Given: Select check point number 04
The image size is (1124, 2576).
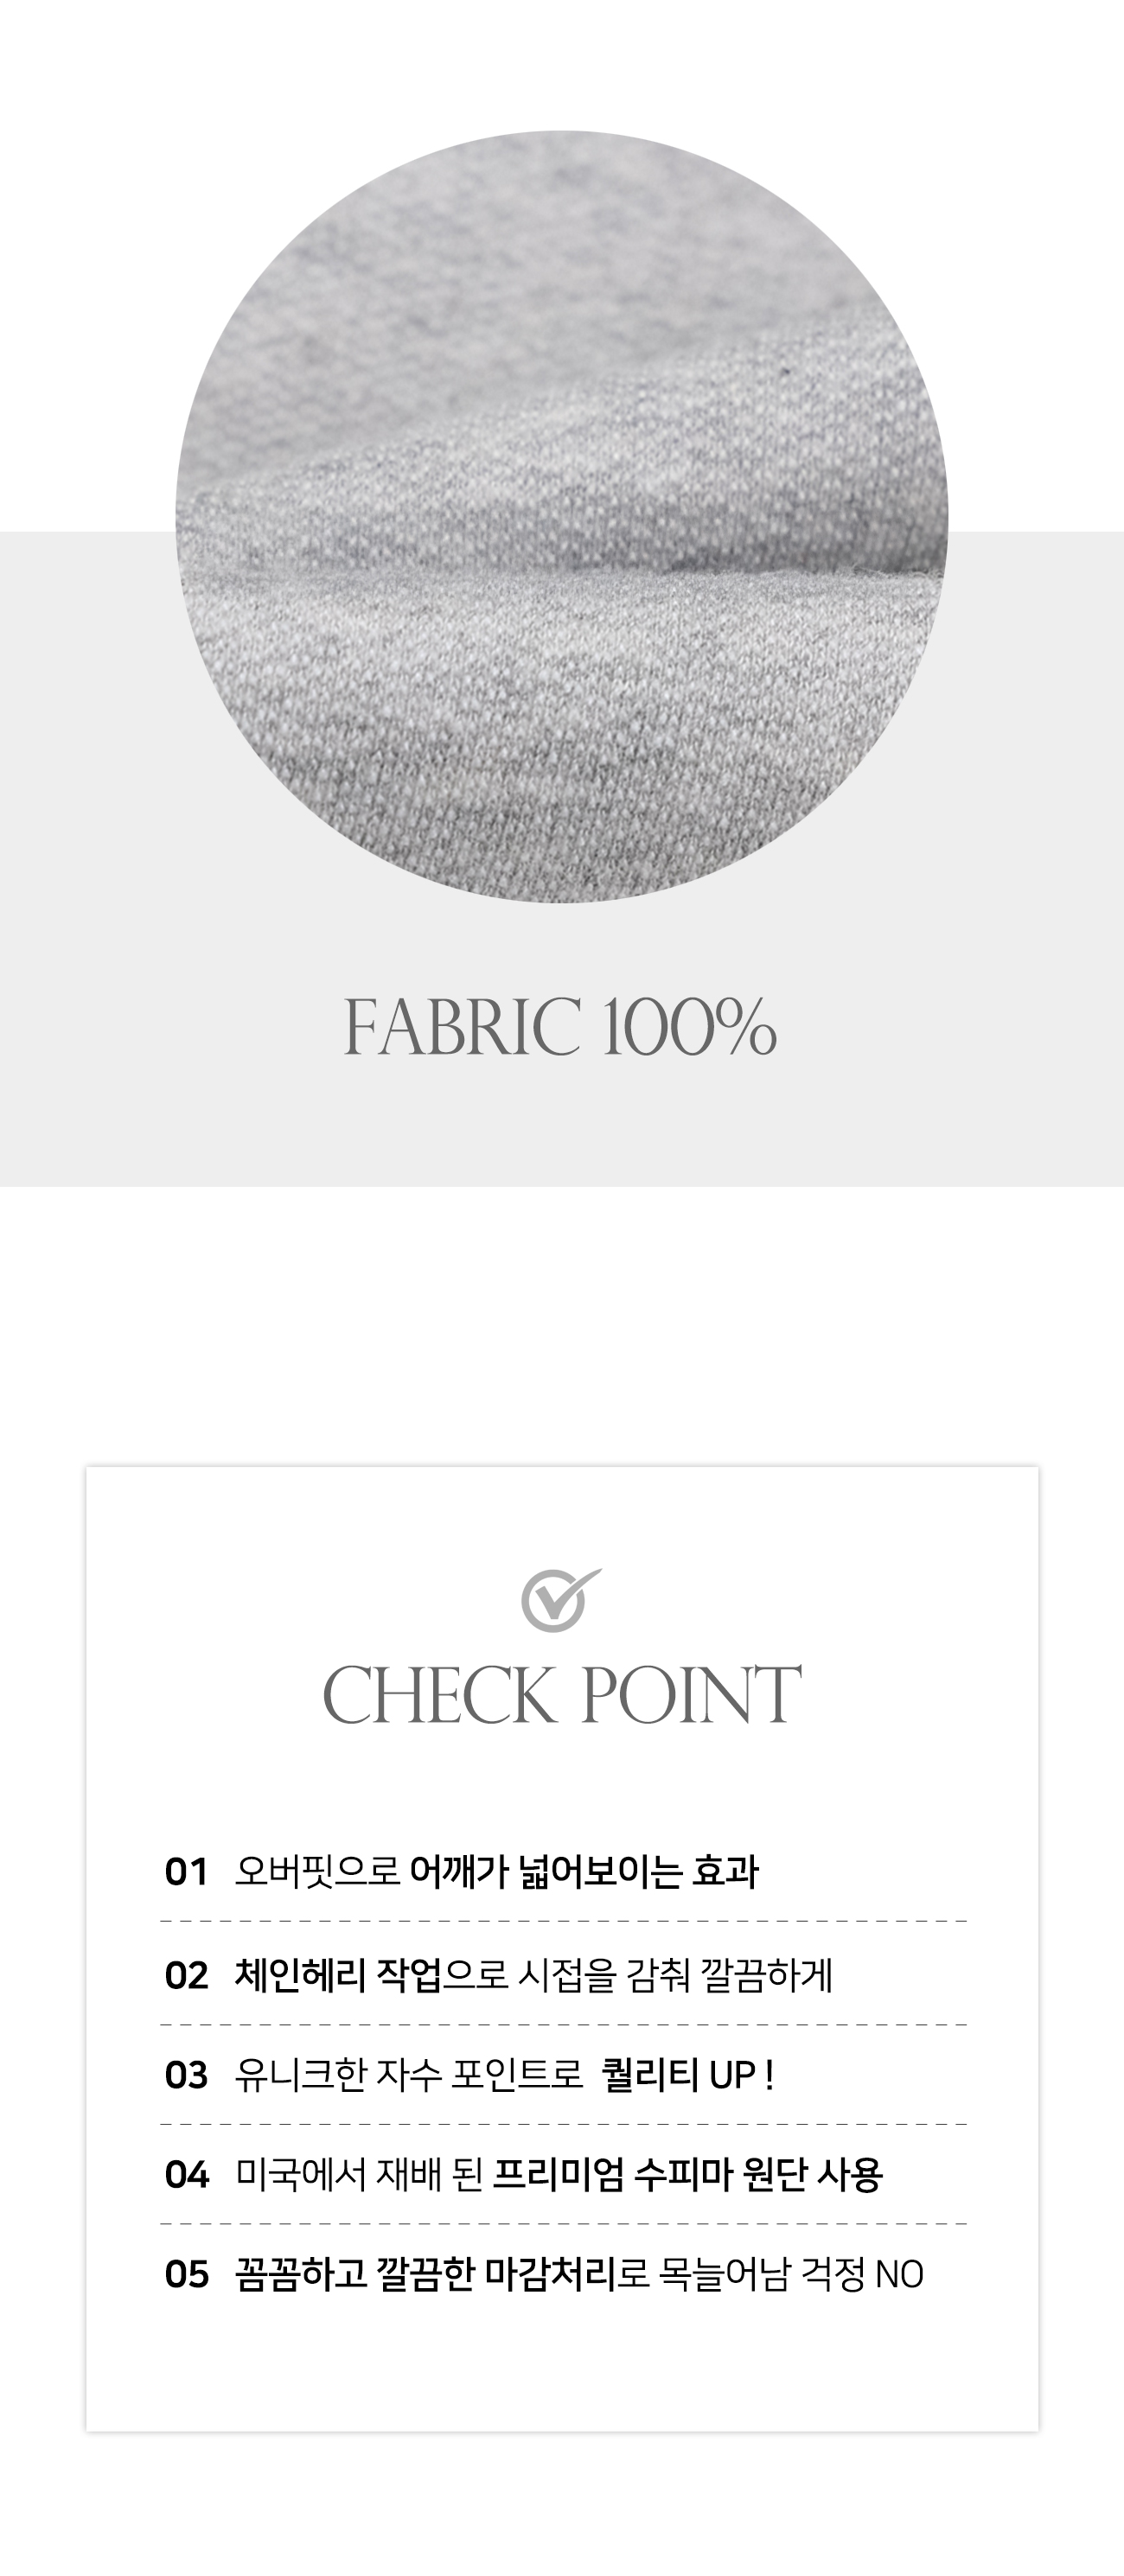Looking at the screenshot, I should pyautogui.click(x=186, y=2175).
